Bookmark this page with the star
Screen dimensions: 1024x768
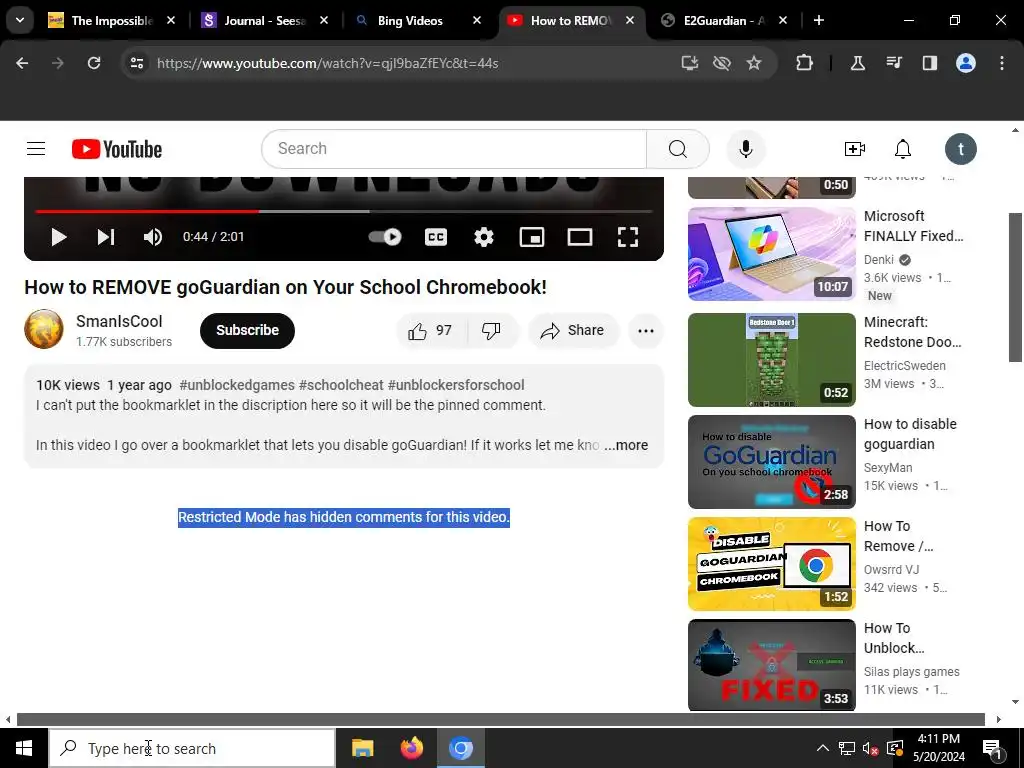pyautogui.click(x=754, y=63)
